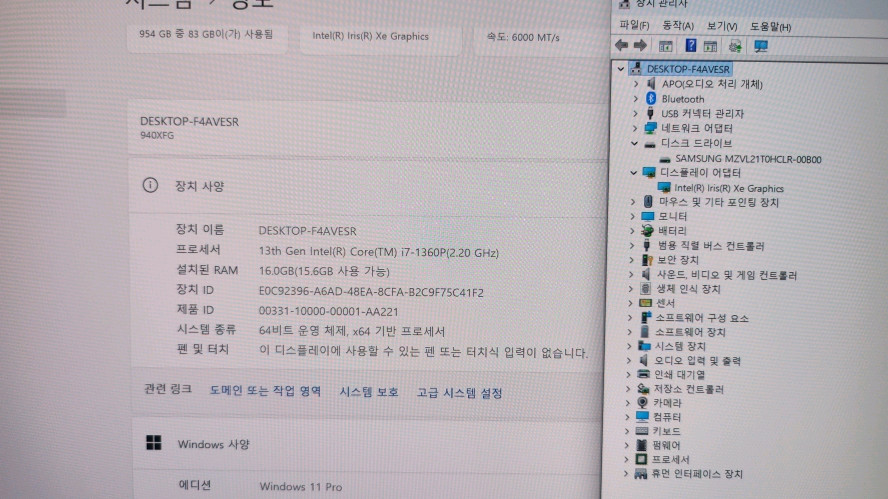Expand 마우스 및 기타 포인팅 장치
Image resolution: width=888 pixels, height=499 pixels.
[633, 202]
